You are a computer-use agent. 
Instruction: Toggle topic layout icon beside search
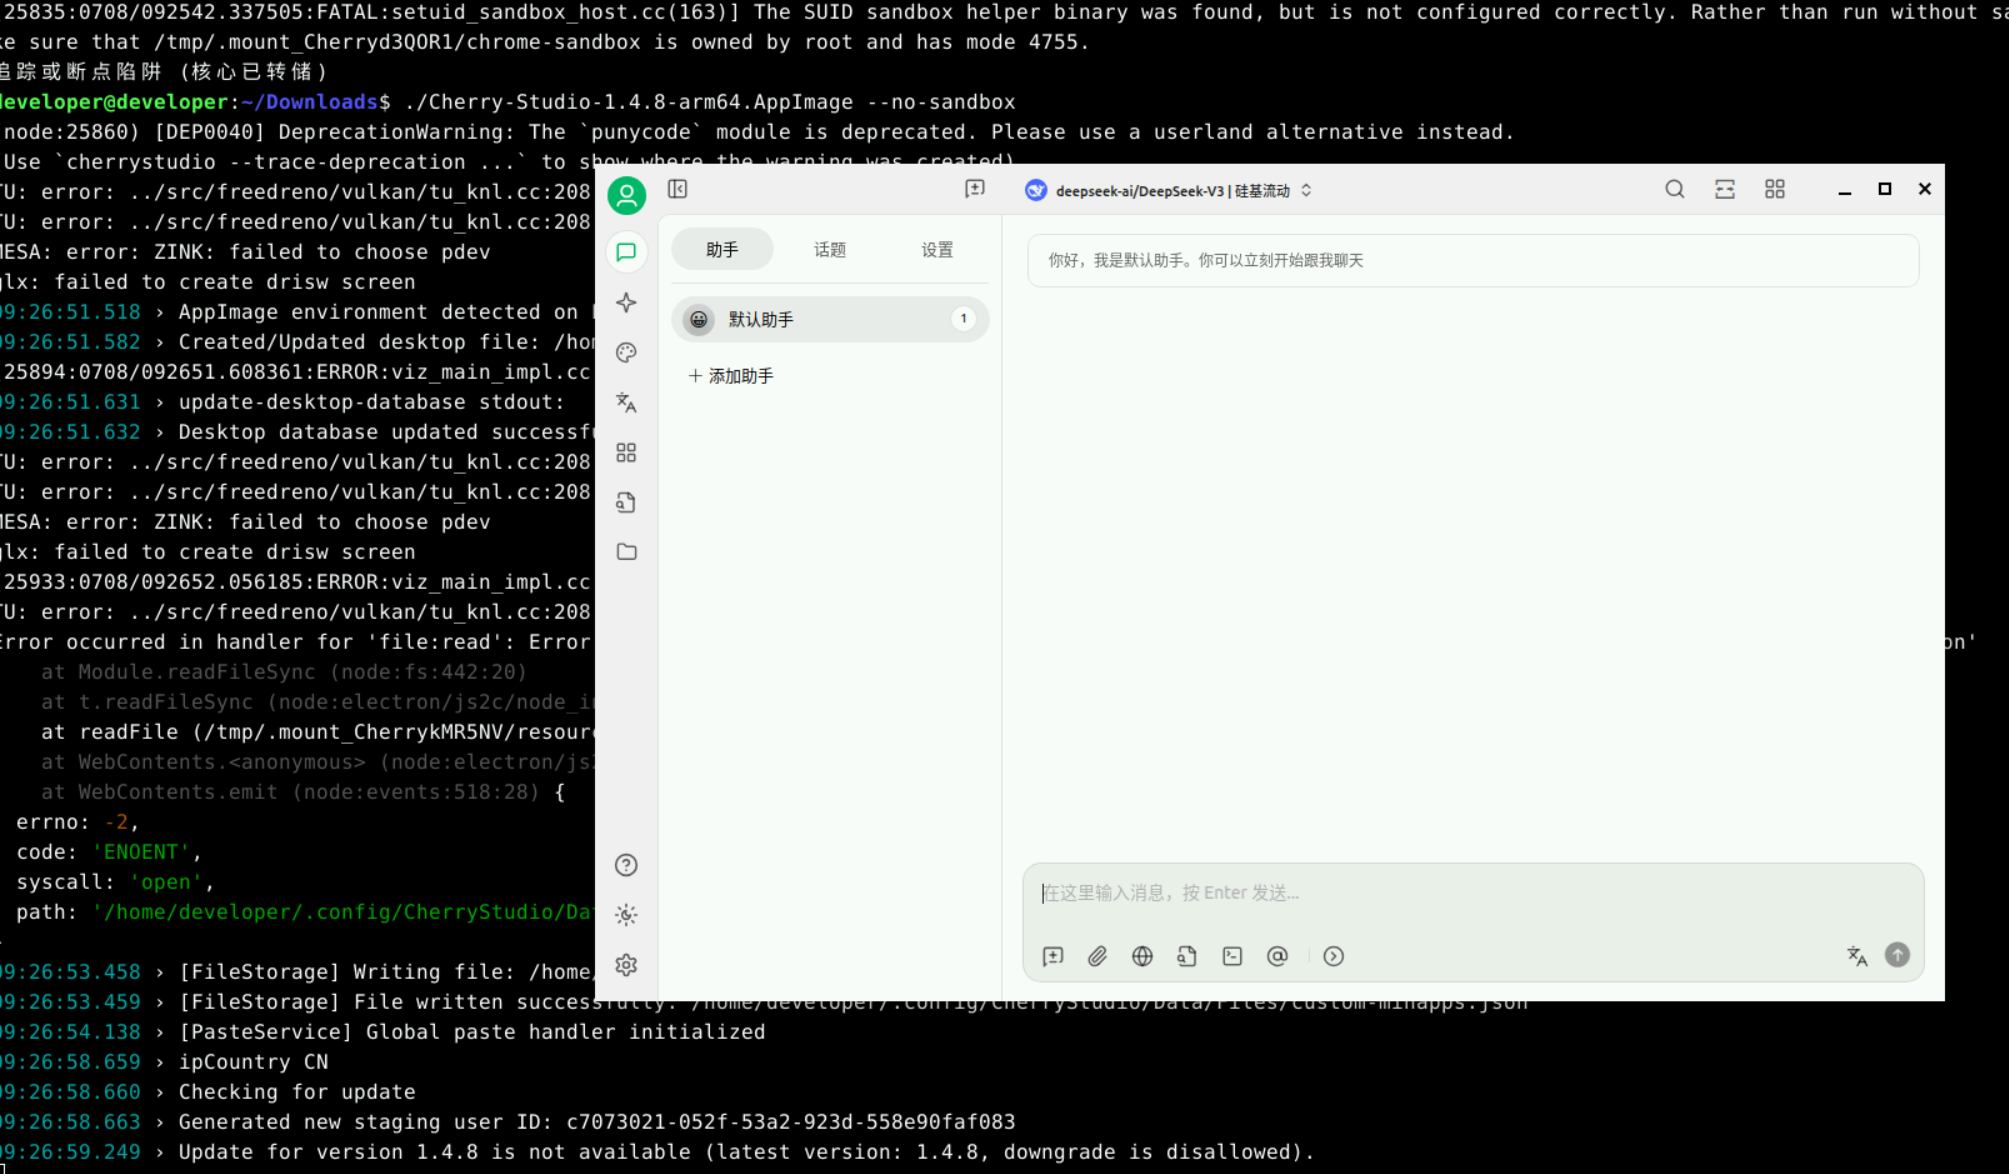tap(1724, 189)
